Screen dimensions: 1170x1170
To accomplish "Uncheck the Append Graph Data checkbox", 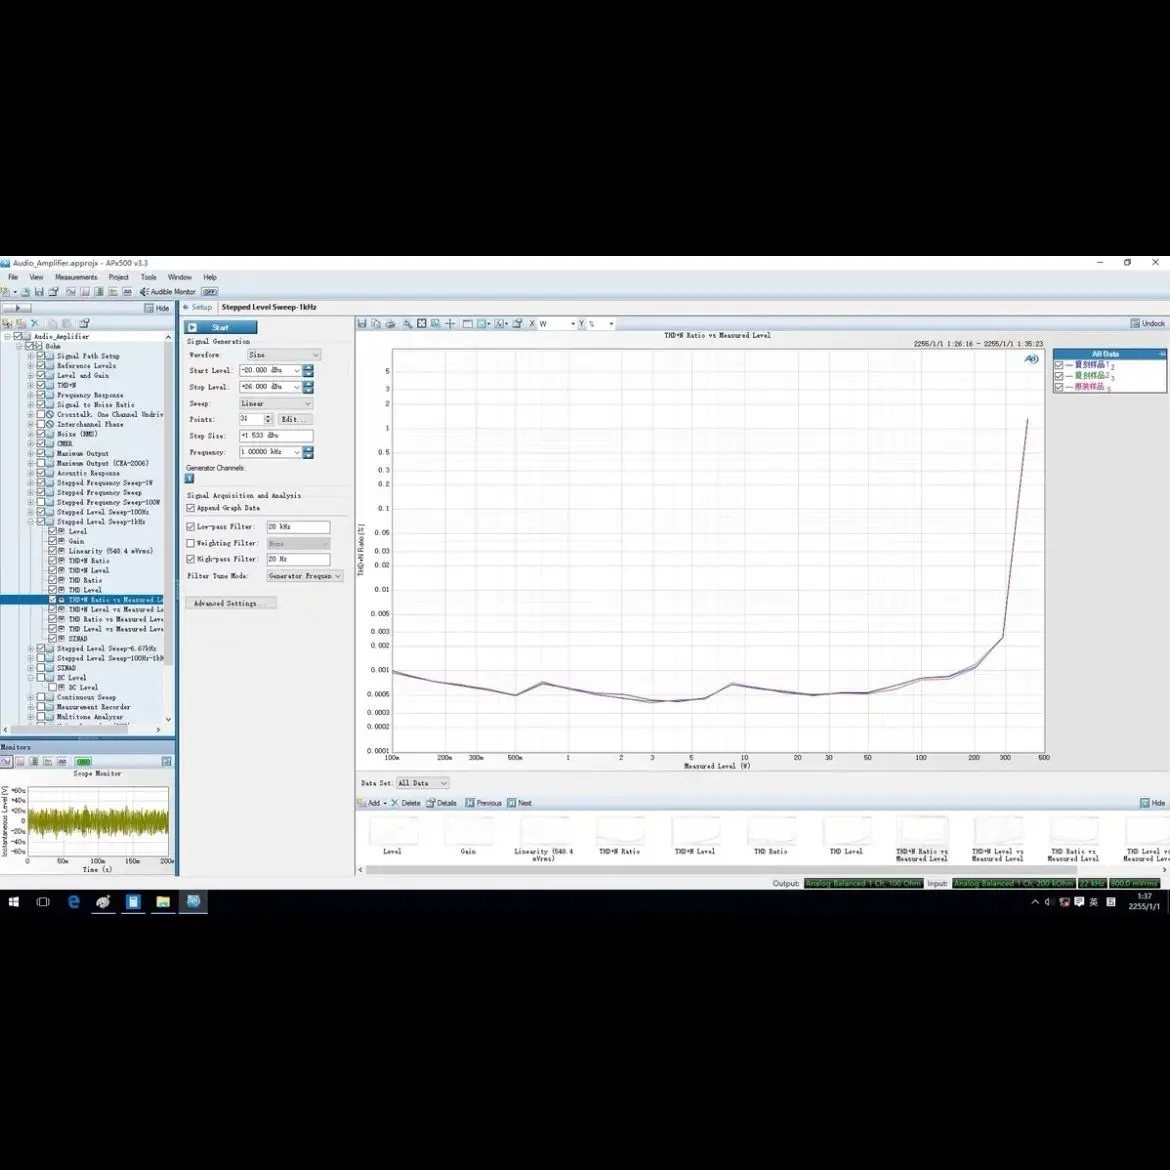I will click(x=191, y=508).
